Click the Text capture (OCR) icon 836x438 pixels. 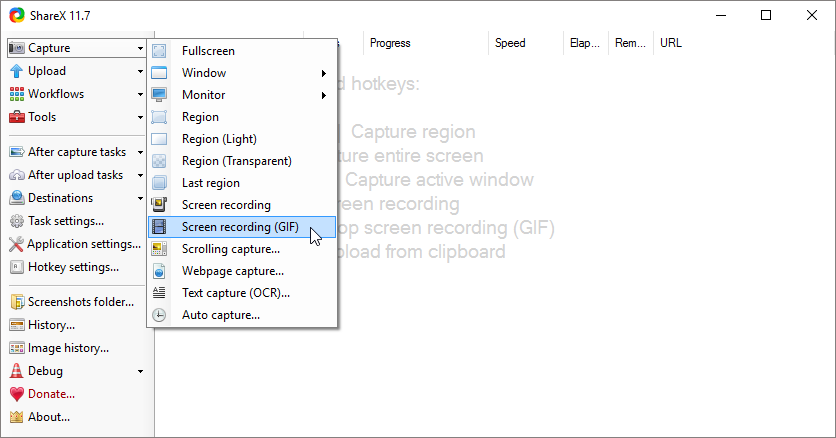pyautogui.click(x=159, y=293)
